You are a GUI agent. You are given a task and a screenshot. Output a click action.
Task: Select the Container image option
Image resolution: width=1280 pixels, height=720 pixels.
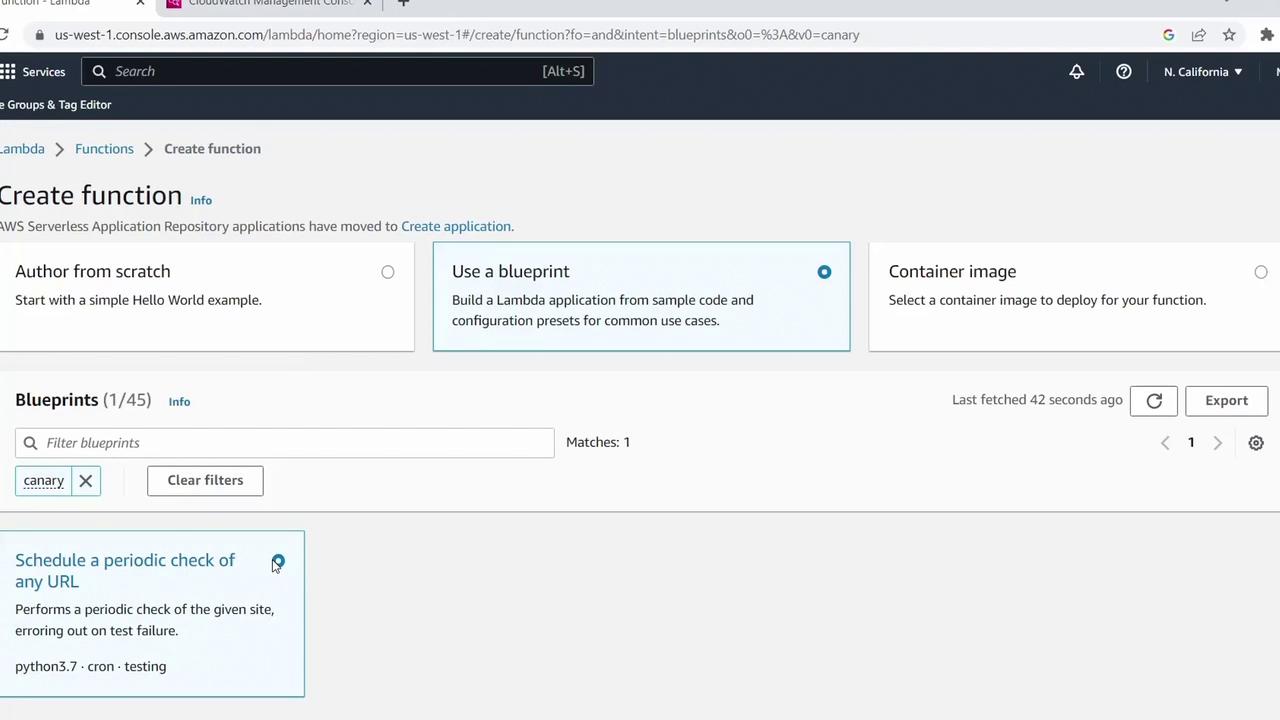pyautogui.click(x=1261, y=272)
